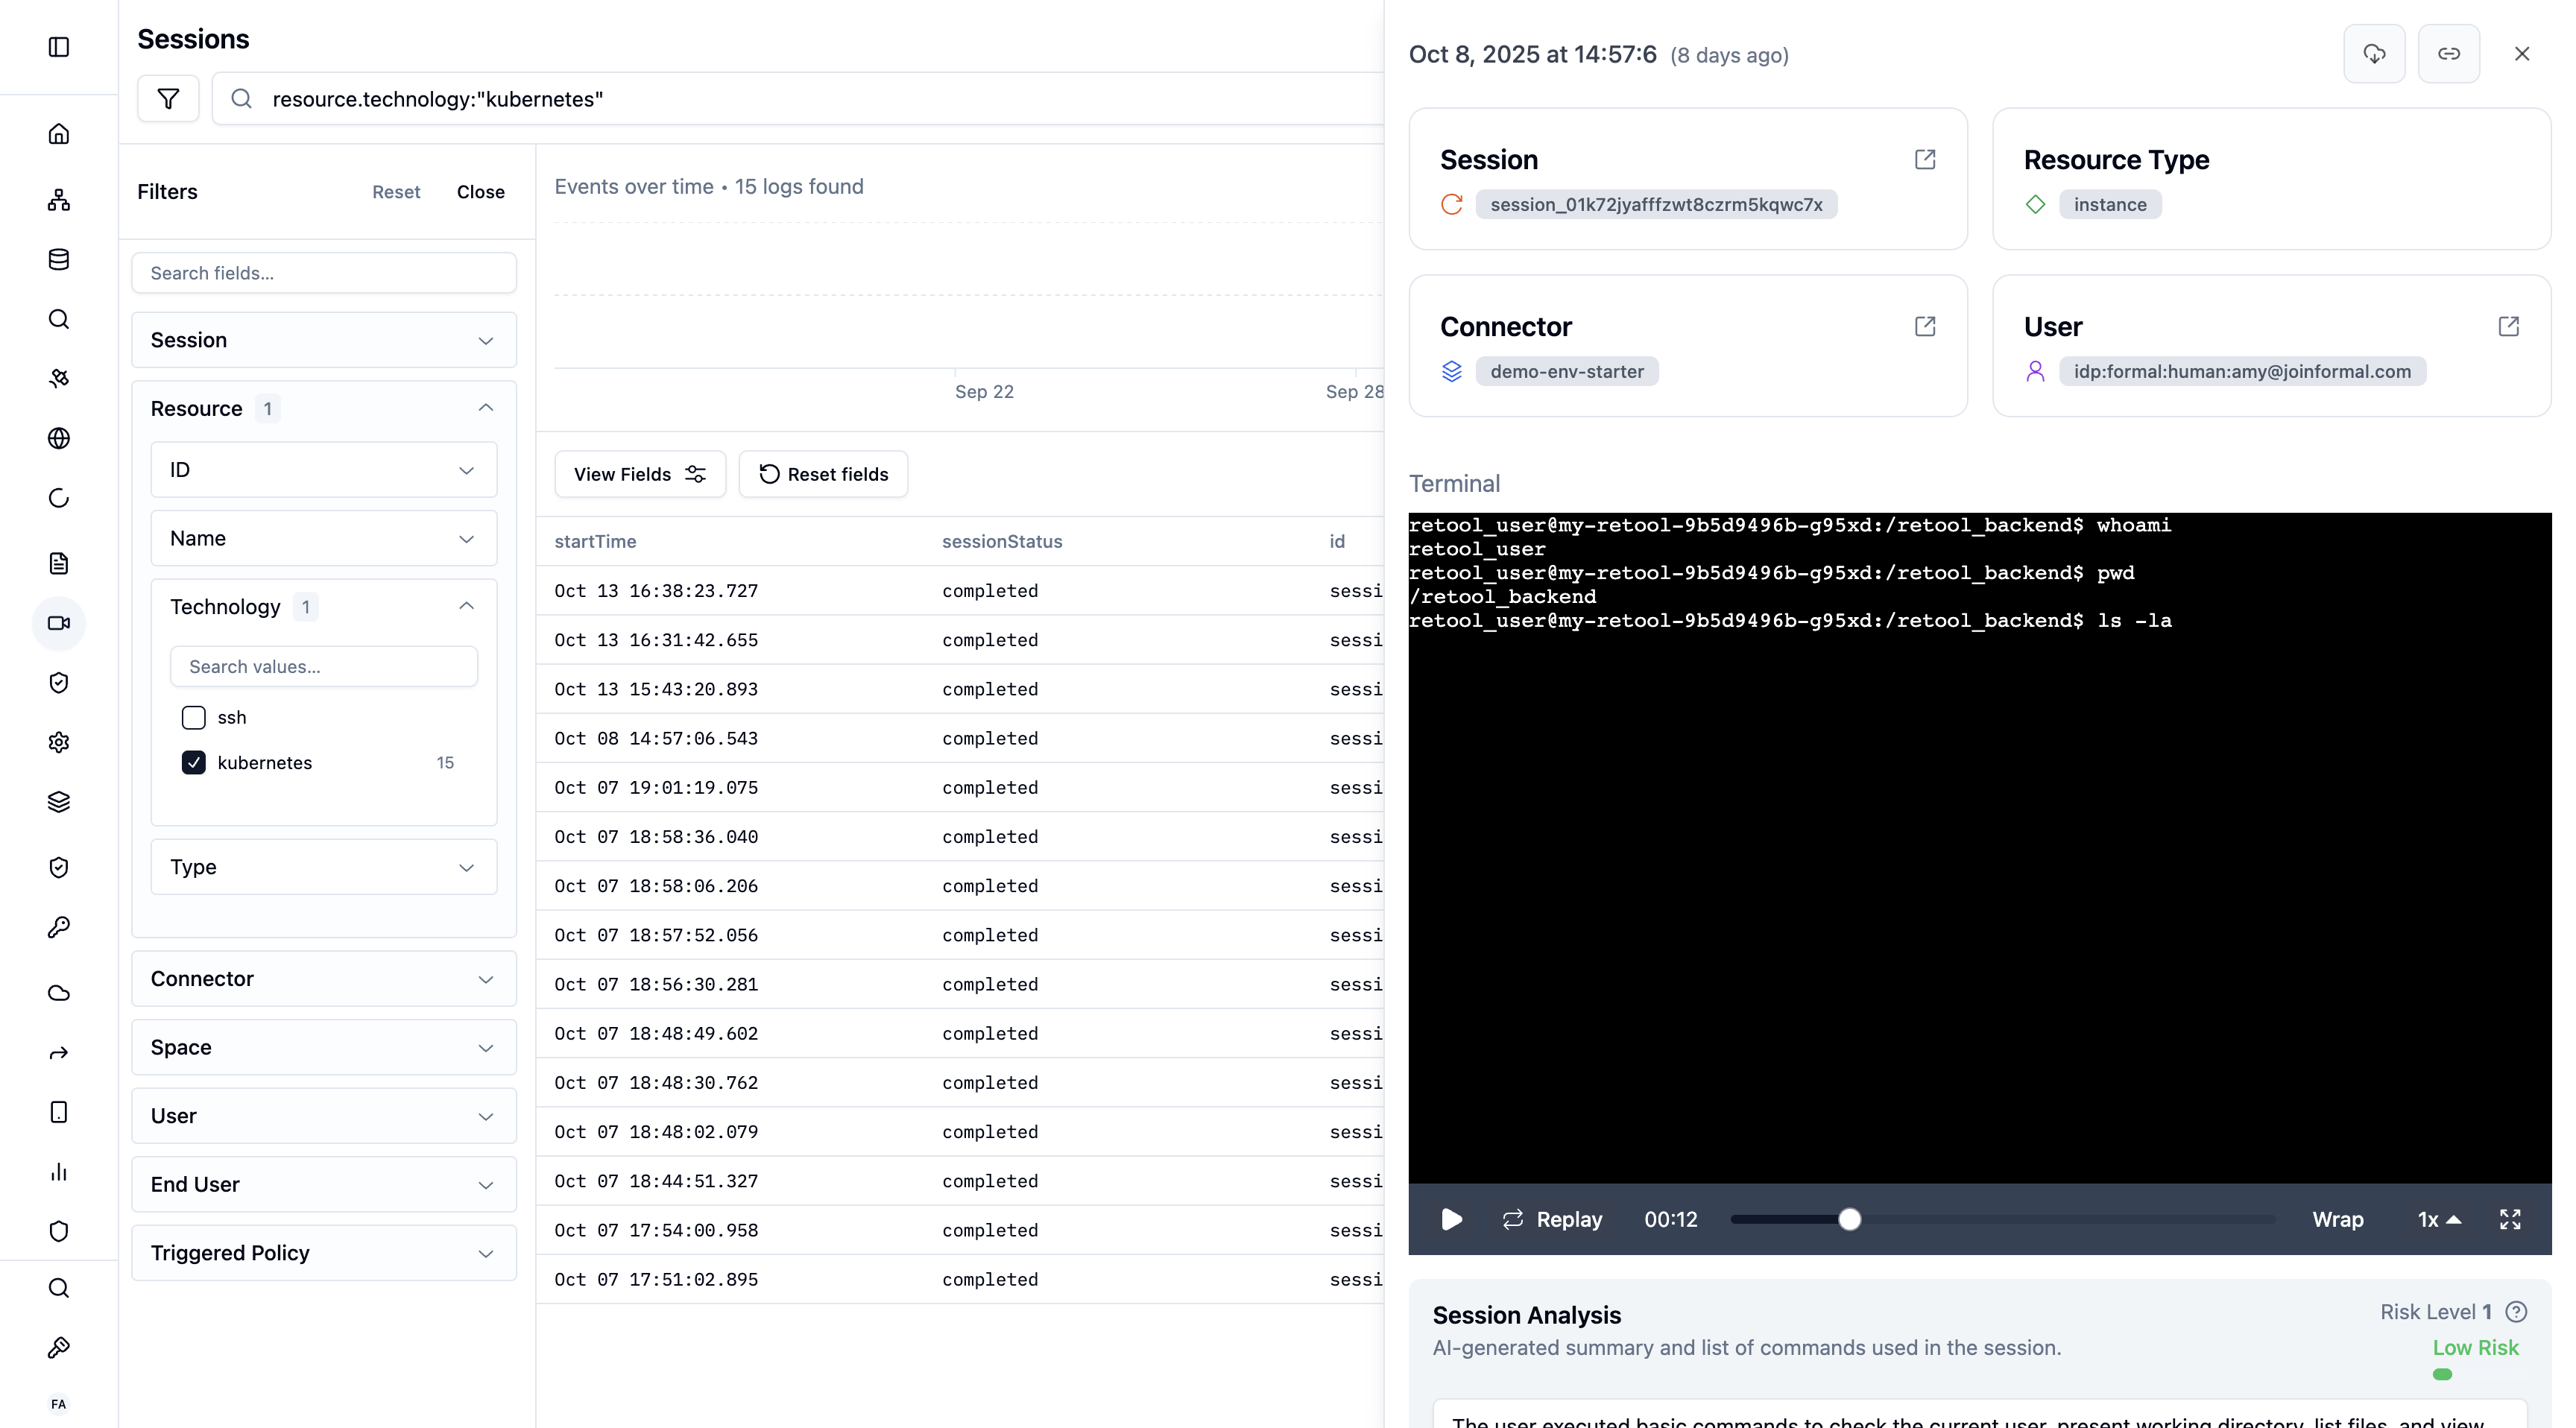Screen dimensions: 2576x1428
Task: Click the home icon in sidebar
Action: 59,134
